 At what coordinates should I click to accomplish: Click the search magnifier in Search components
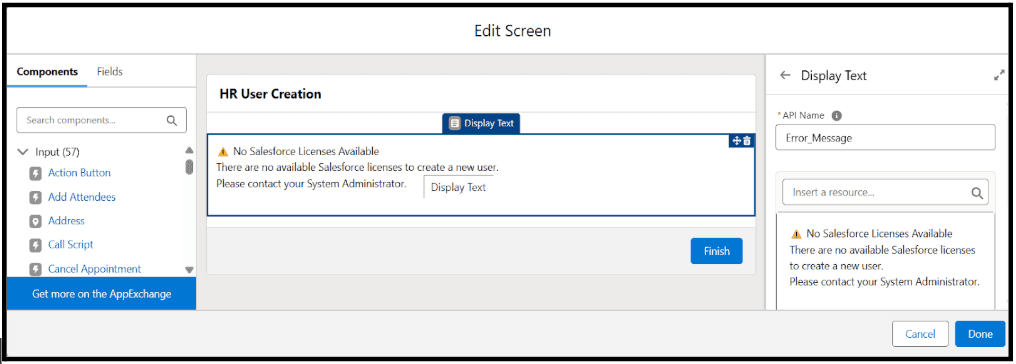(172, 120)
